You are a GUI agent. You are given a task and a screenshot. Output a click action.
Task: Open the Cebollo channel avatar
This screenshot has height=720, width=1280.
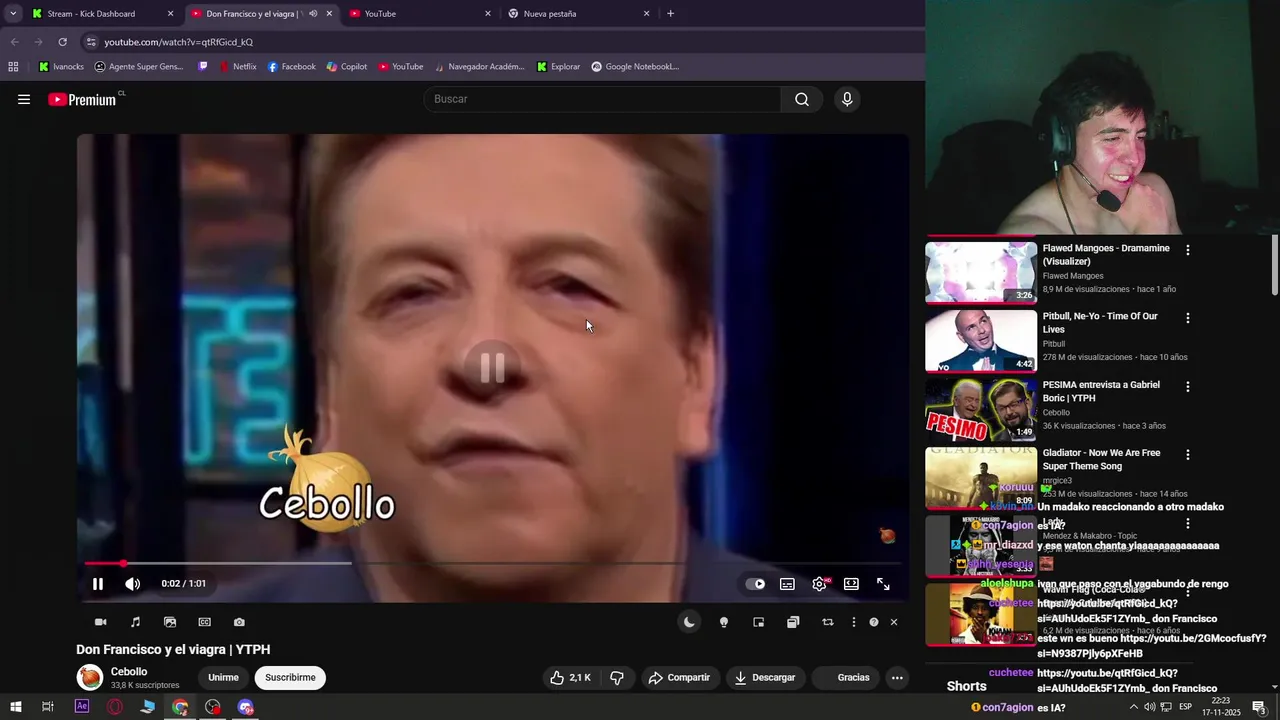90,677
